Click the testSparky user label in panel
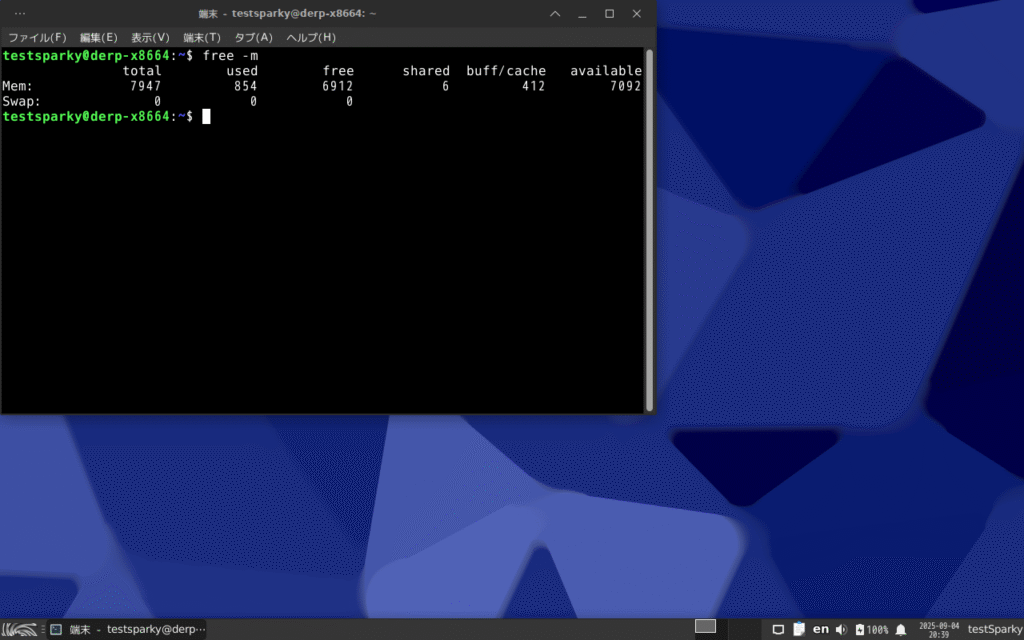 [x=994, y=629]
